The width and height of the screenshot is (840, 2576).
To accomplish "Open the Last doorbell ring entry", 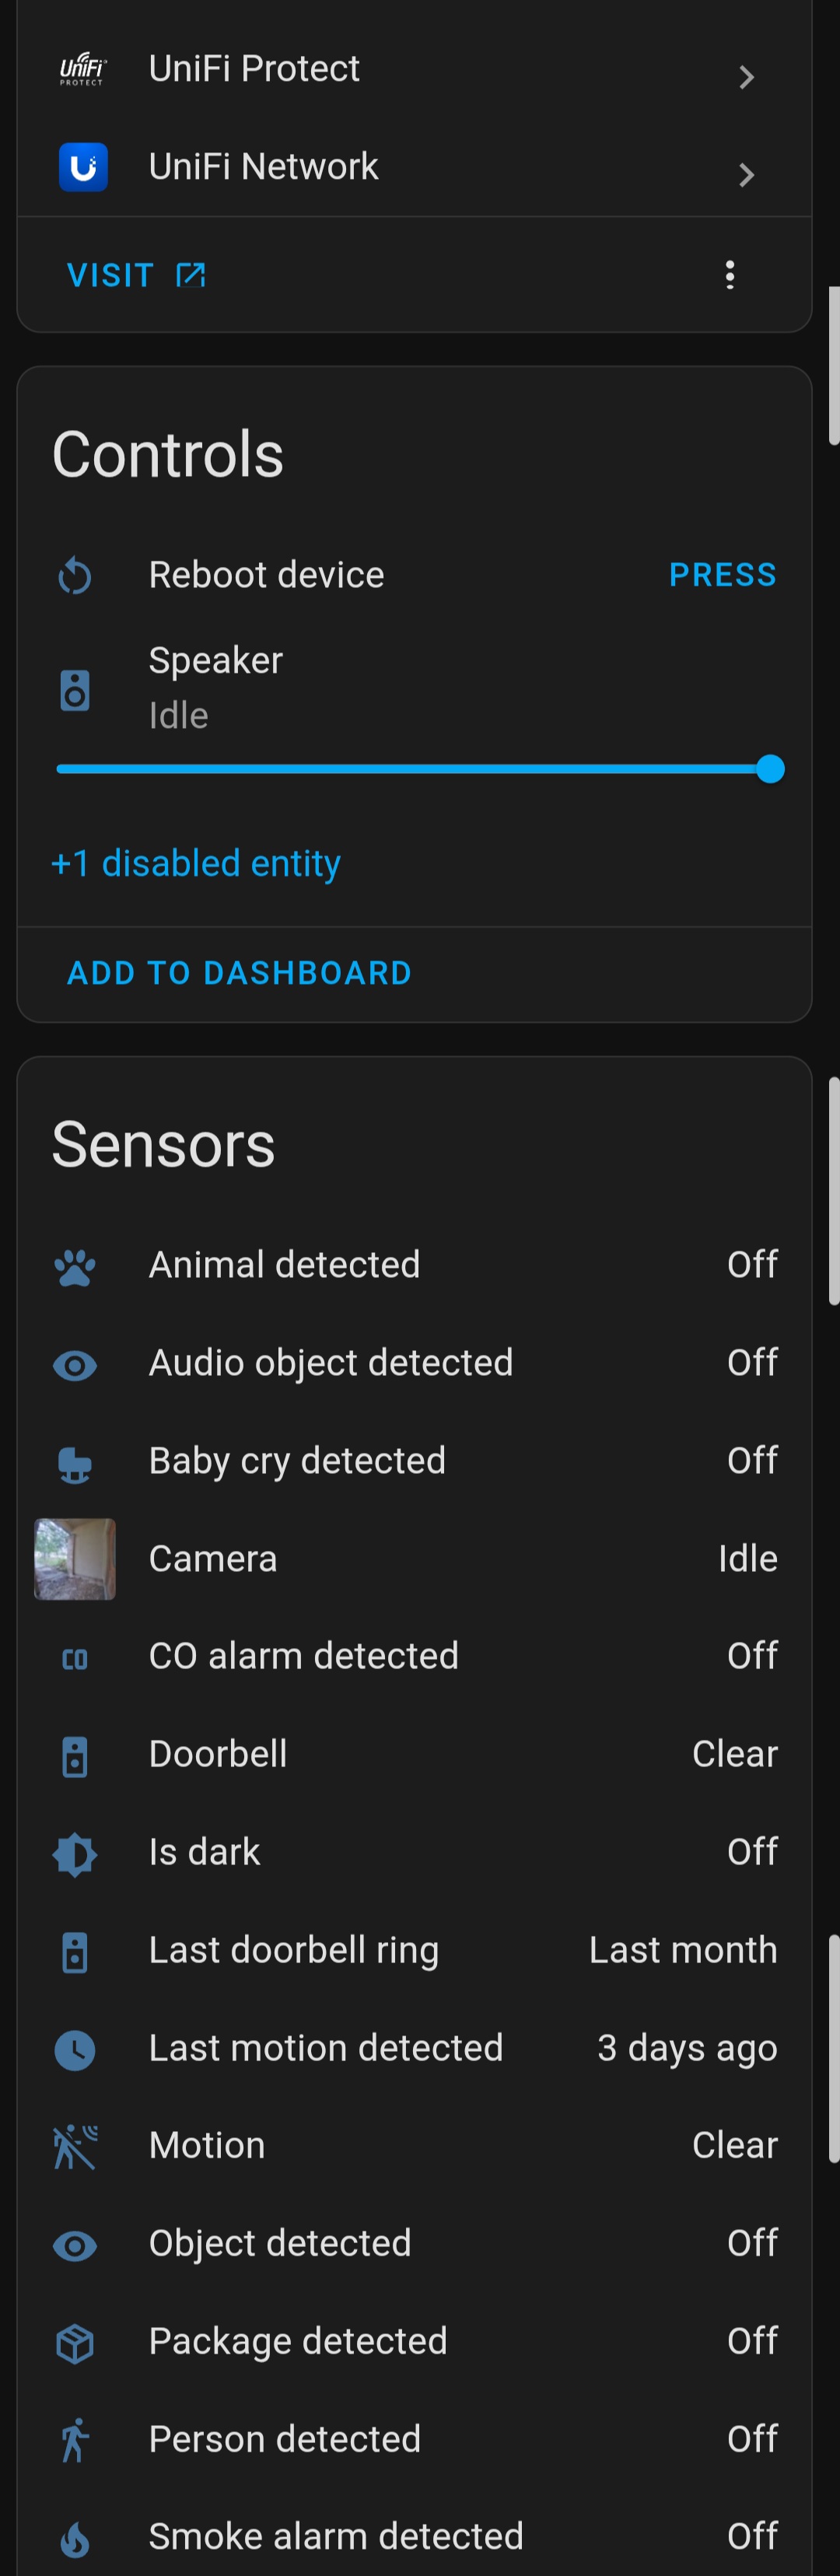I will (415, 1950).
